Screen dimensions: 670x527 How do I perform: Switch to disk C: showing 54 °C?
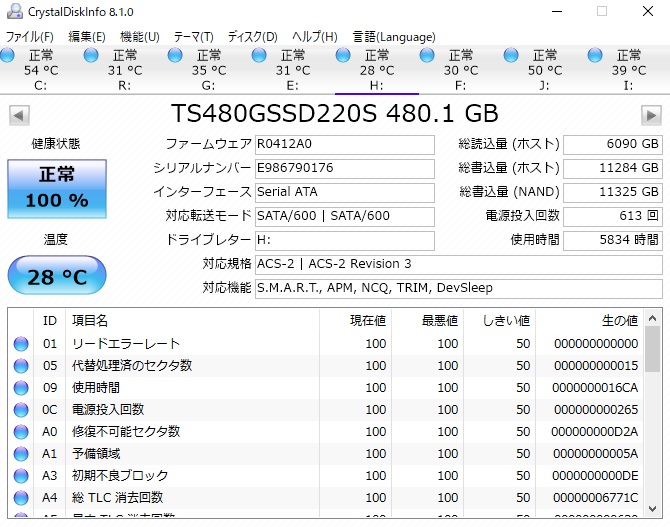point(41,70)
